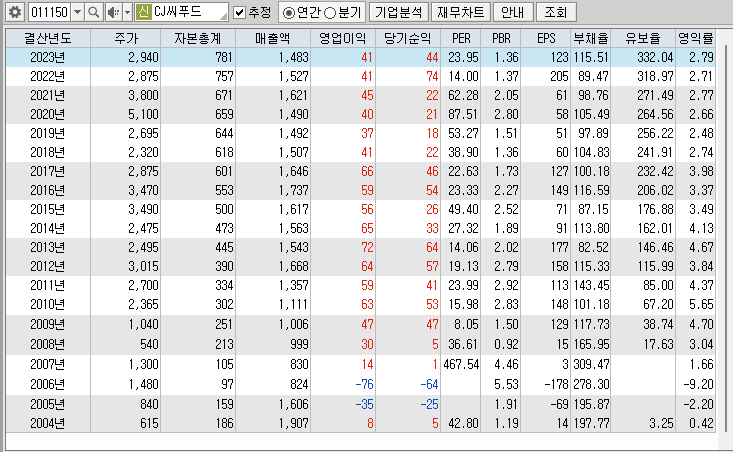Click the 2023년 total equity 781
This screenshot has height=452, width=733.
click(223, 57)
